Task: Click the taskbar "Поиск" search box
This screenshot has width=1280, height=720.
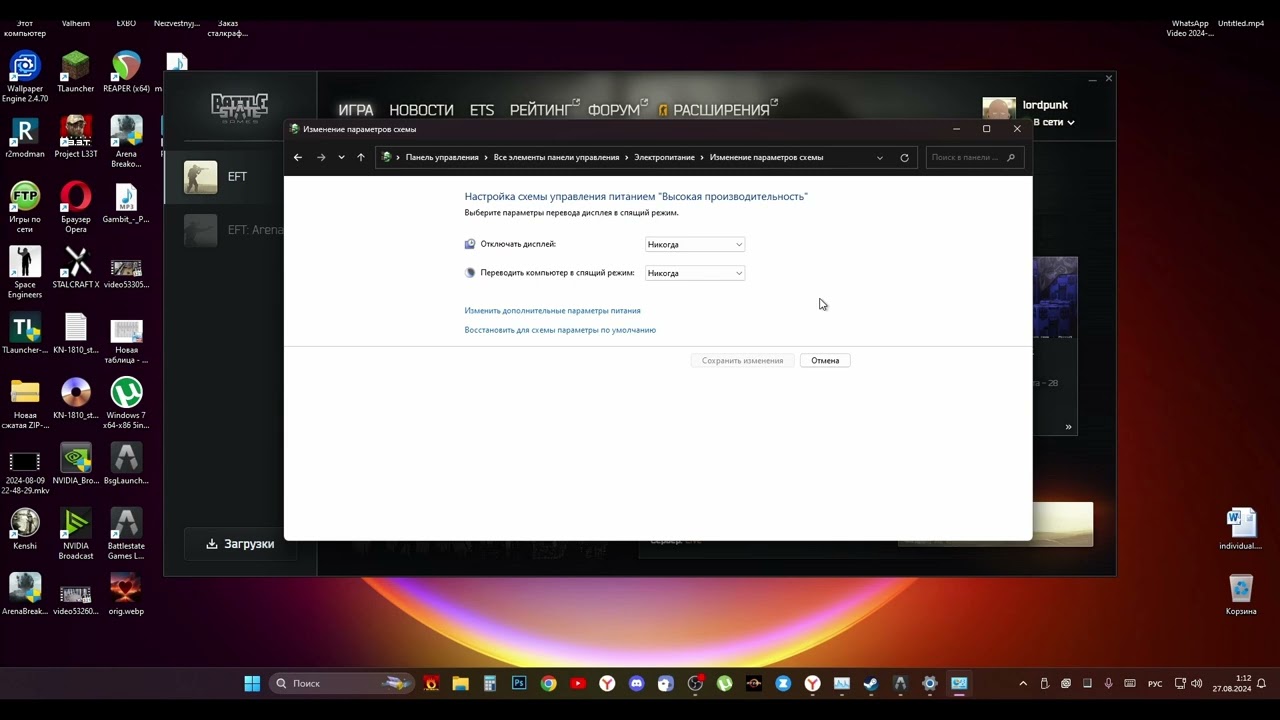Action: click(x=342, y=684)
